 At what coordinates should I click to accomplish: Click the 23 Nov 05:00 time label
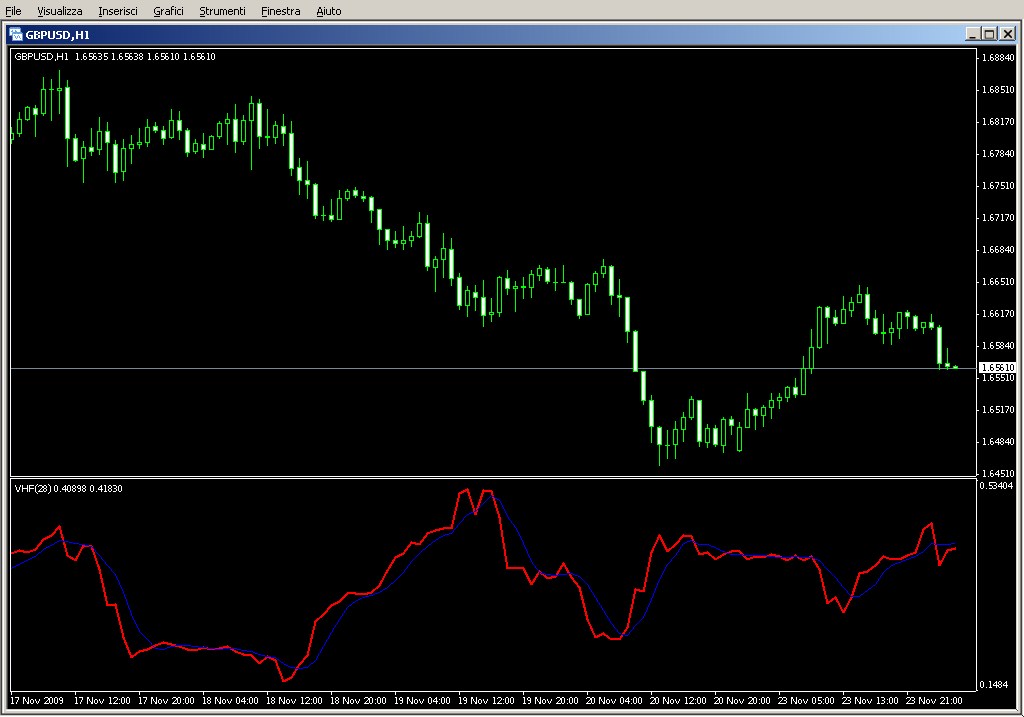[x=806, y=701]
